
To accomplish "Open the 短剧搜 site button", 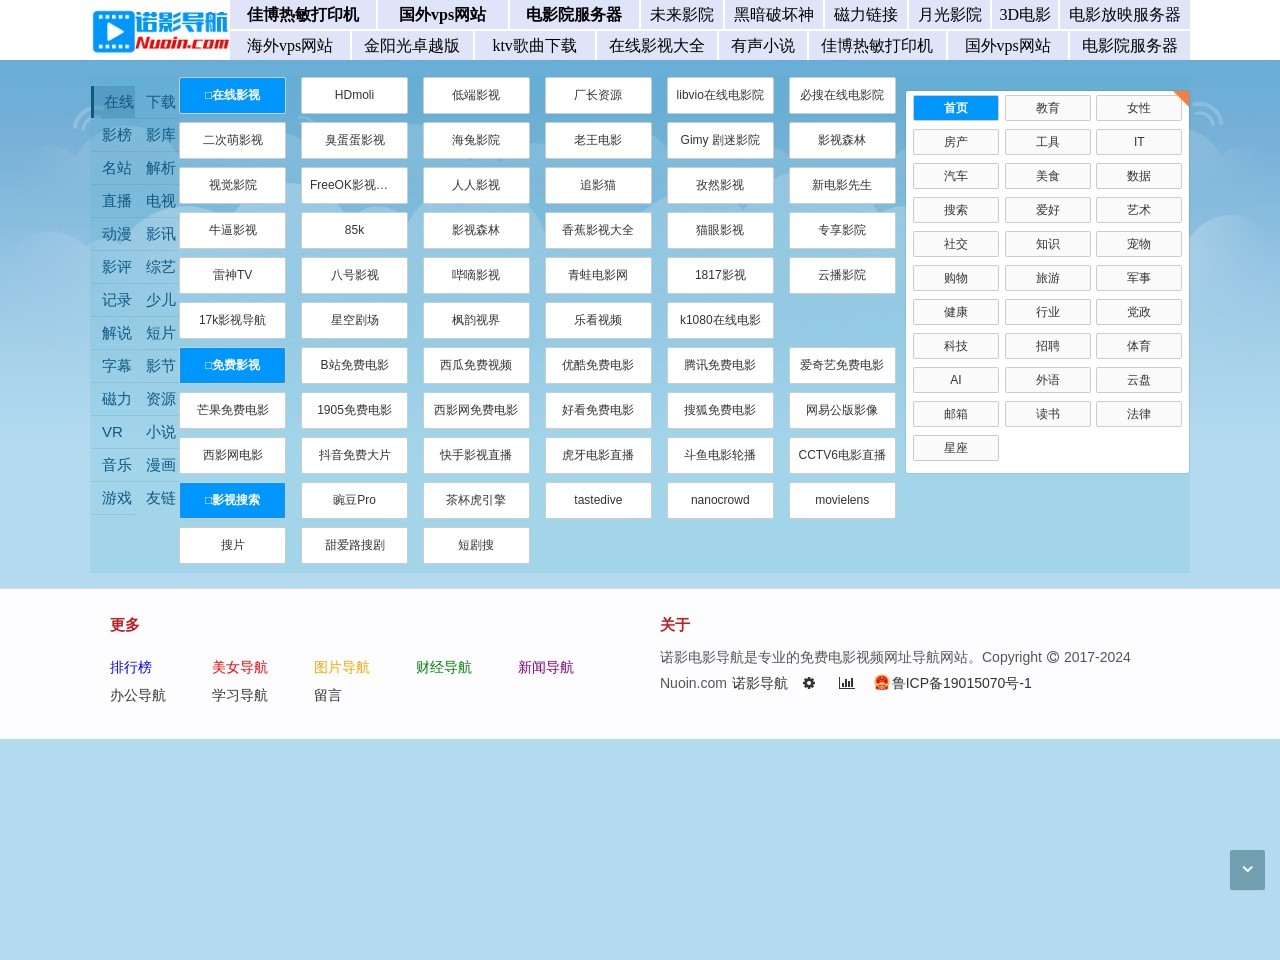I will coord(476,545).
